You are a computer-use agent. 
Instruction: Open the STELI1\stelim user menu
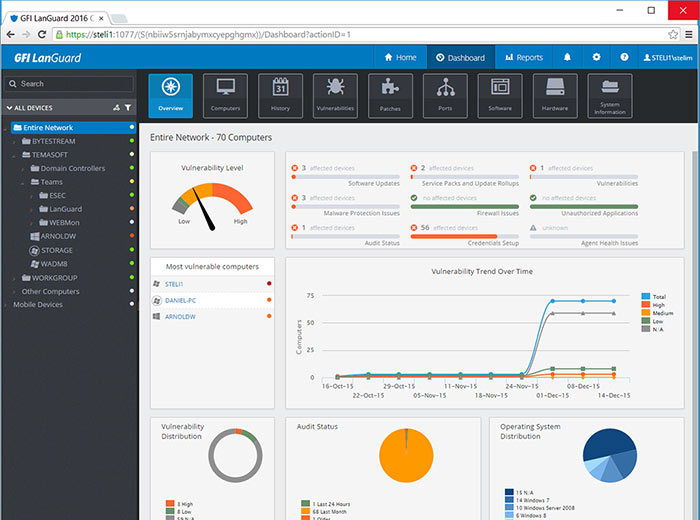[x=668, y=58]
